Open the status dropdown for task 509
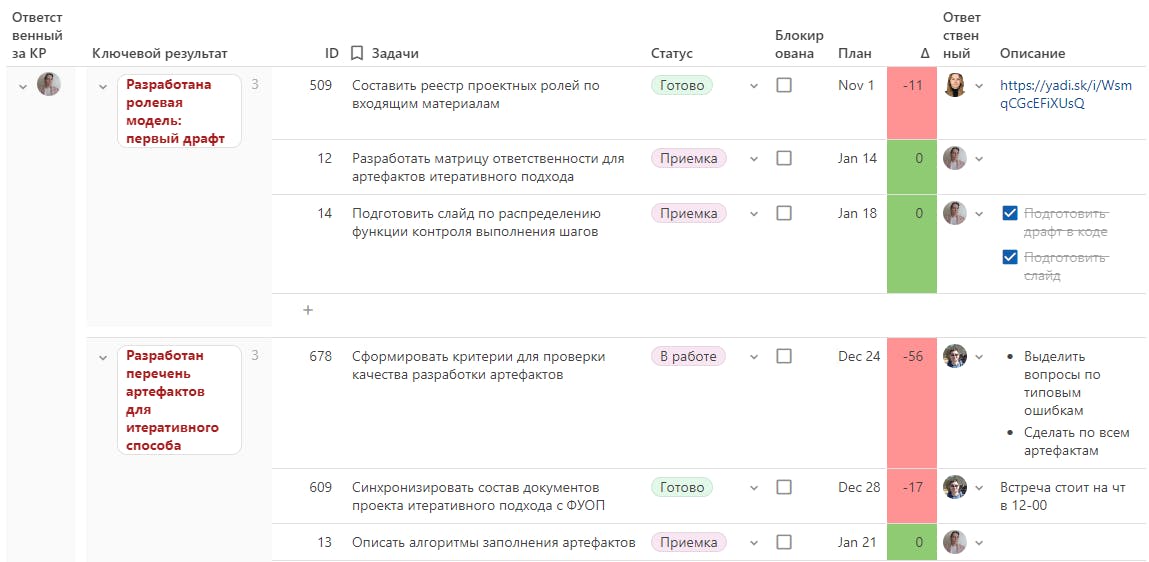This screenshot has width=1149, height=562. click(753, 86)
